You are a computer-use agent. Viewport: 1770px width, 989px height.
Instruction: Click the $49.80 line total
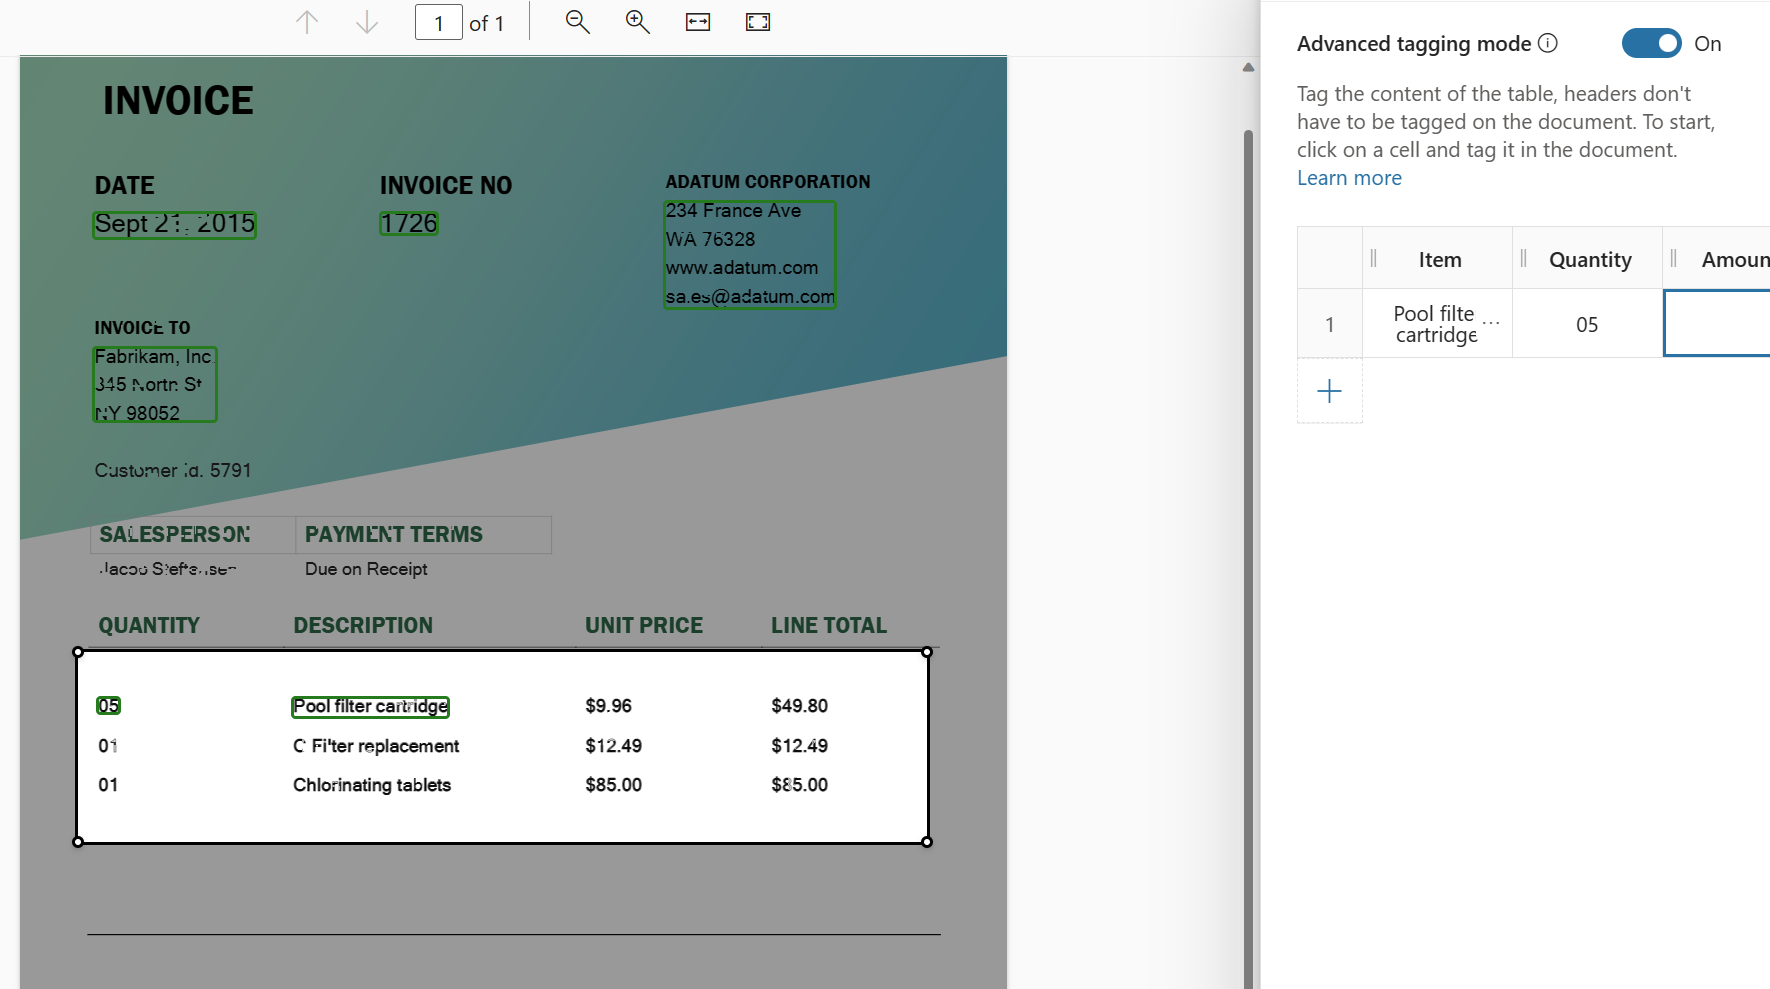(799, 706)
